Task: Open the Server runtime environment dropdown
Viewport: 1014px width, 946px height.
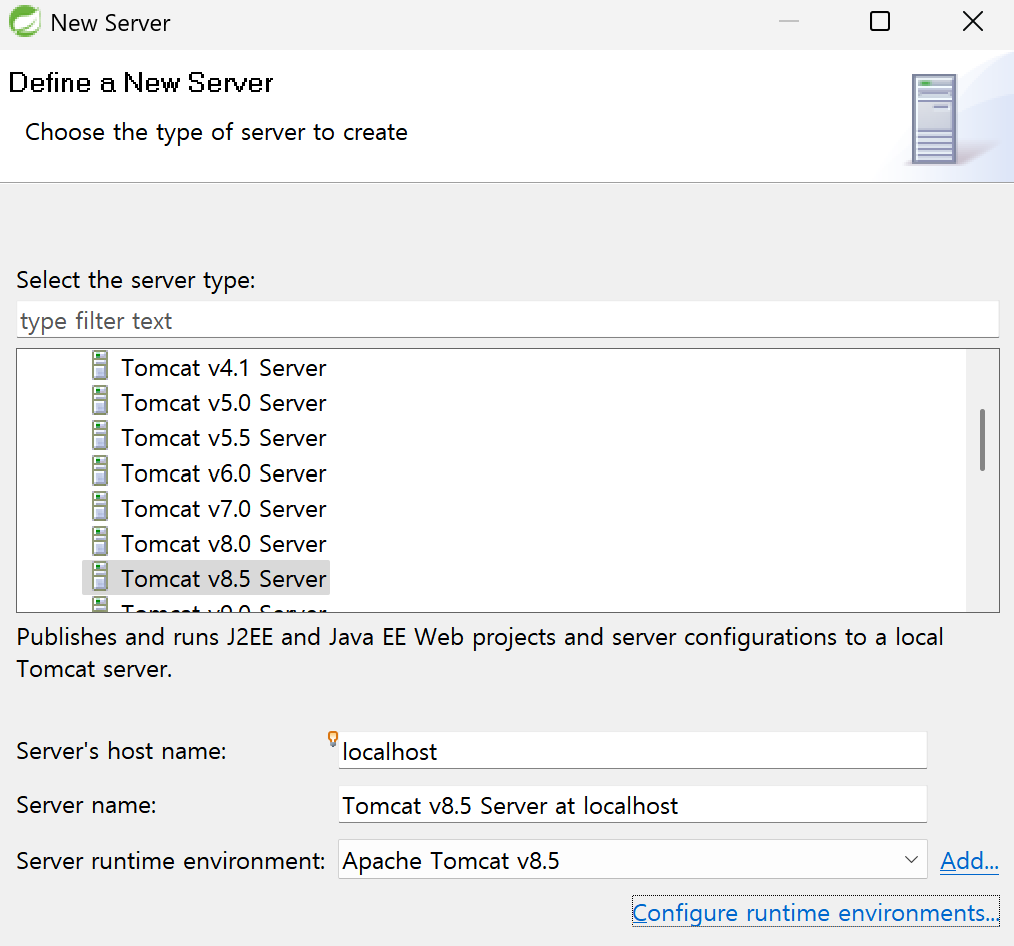Action: [632, 860]
